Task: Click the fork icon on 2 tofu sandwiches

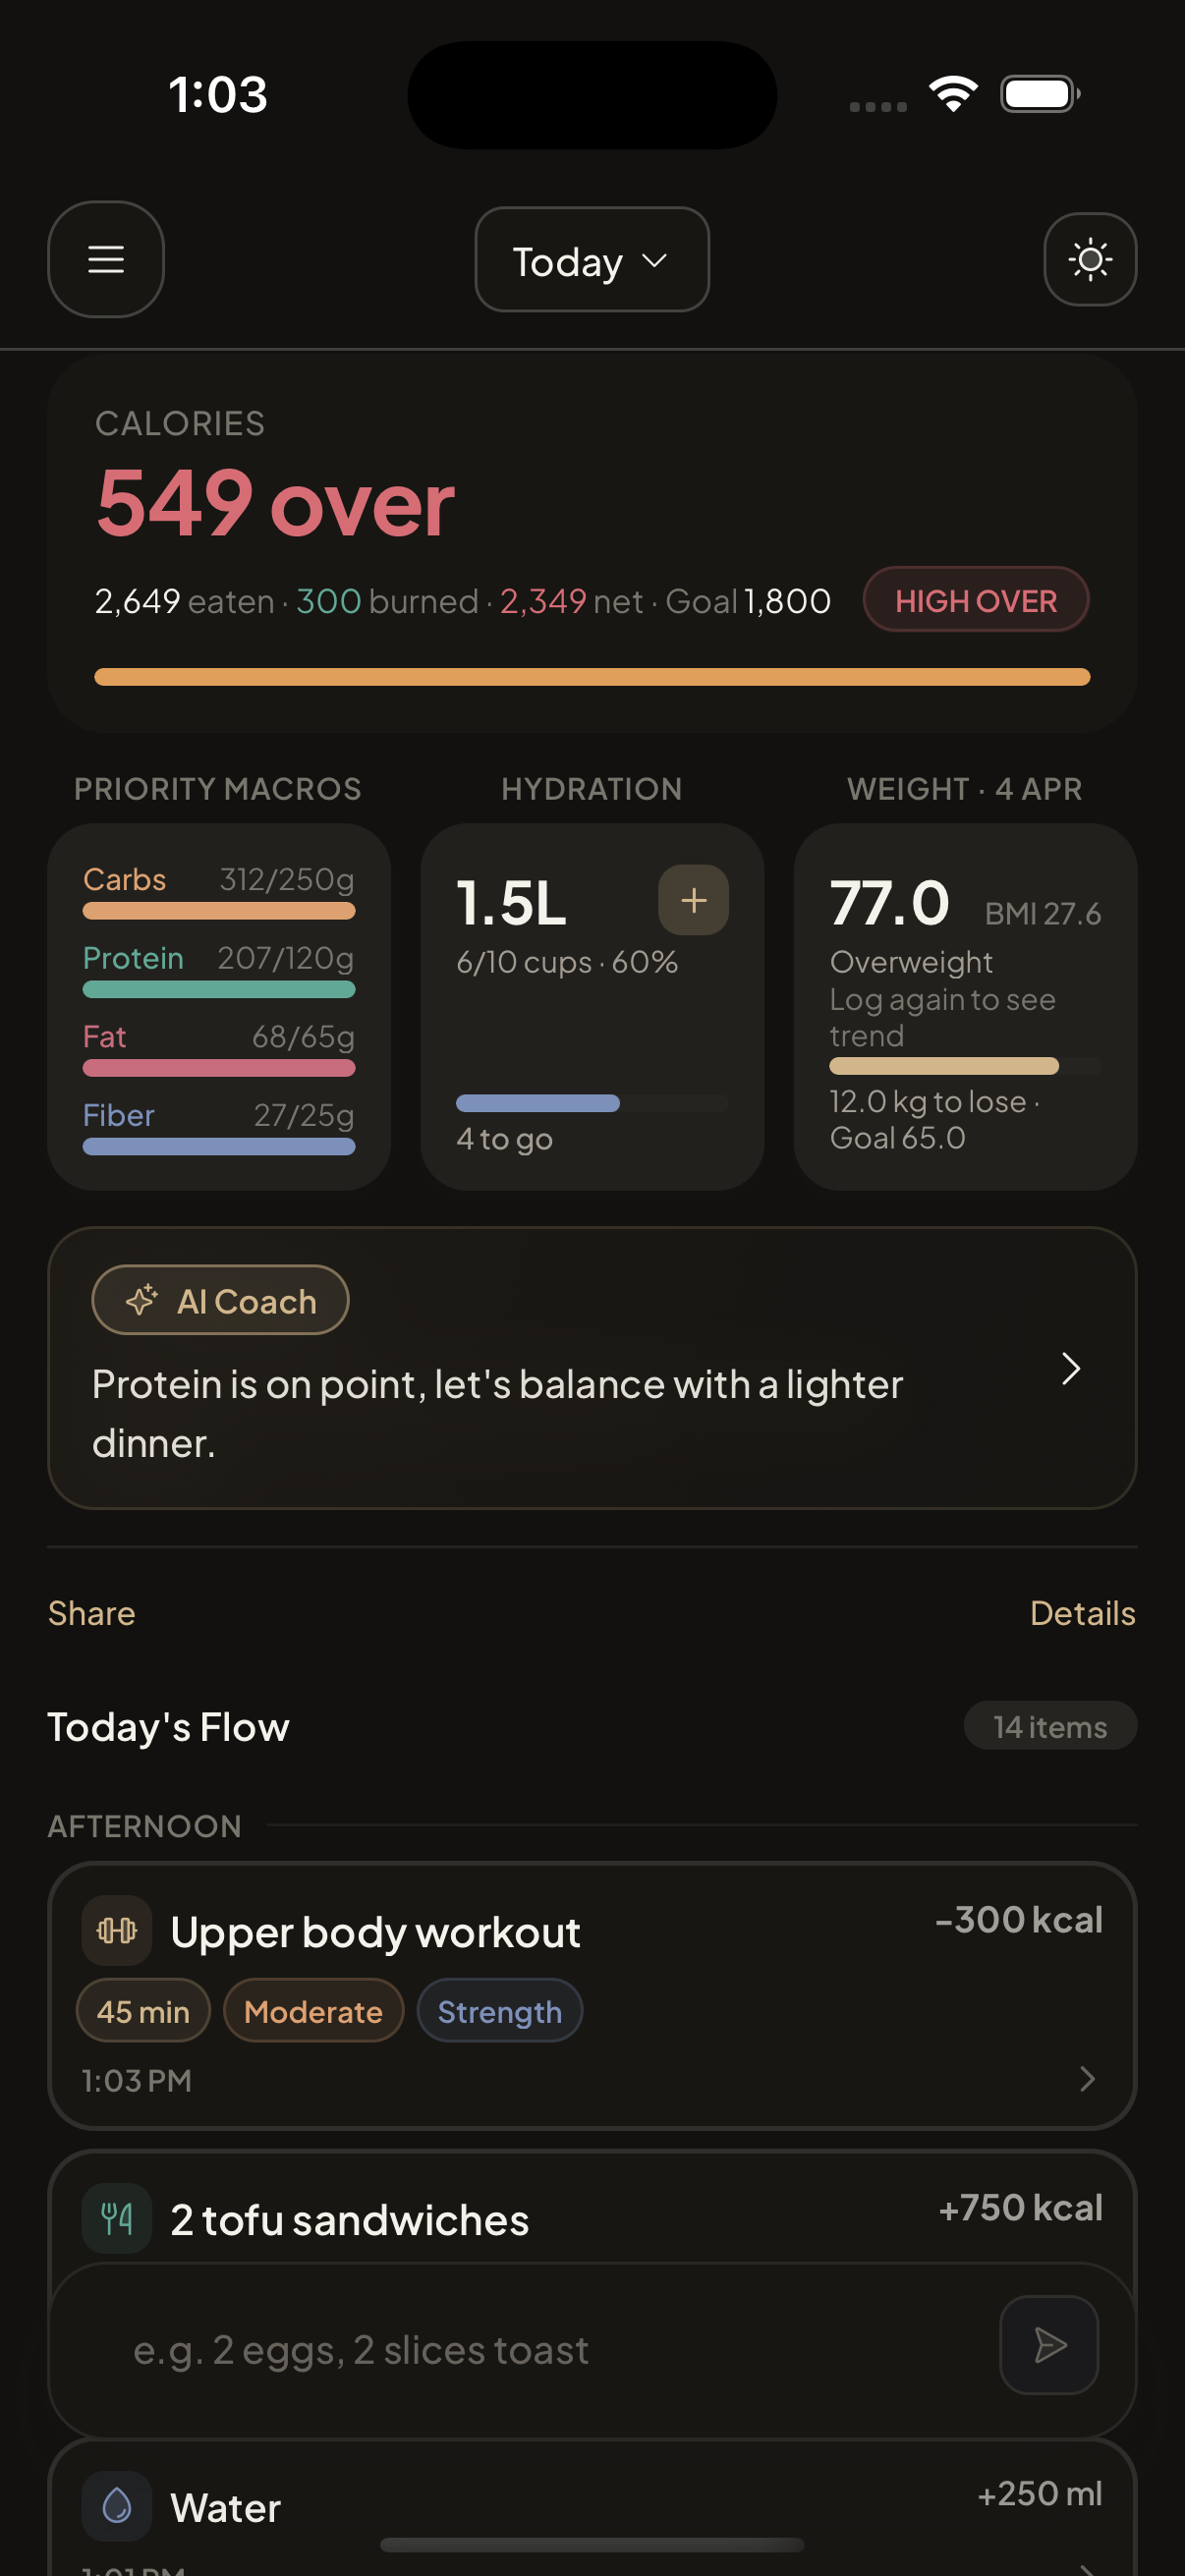Action: pyautogui.click(x=116, y=2219)
